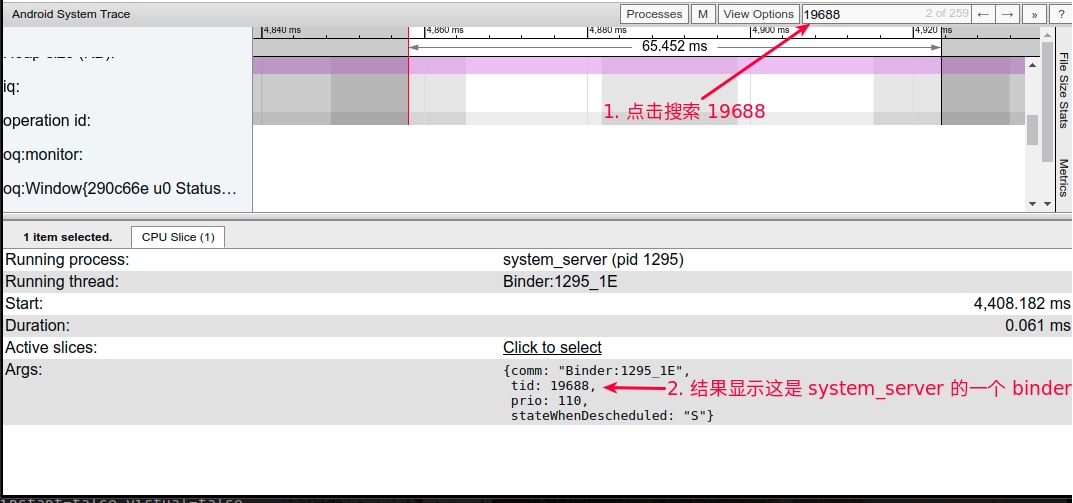Open the File Size Stats side panel
Viewport: 1073px width, 503px height.
click(1063, 90)
